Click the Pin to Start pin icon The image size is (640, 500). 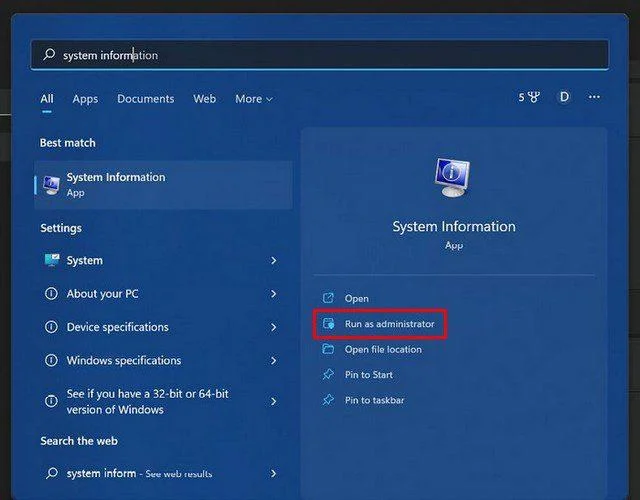(328, 374)
